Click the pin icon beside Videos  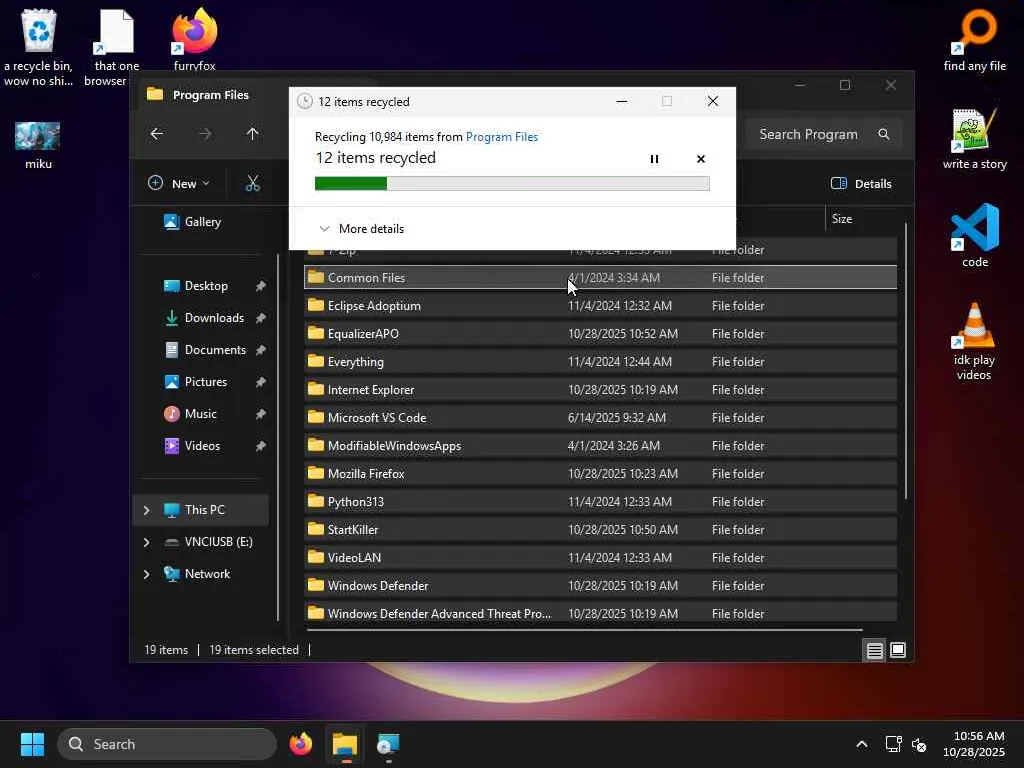point(261,446)
